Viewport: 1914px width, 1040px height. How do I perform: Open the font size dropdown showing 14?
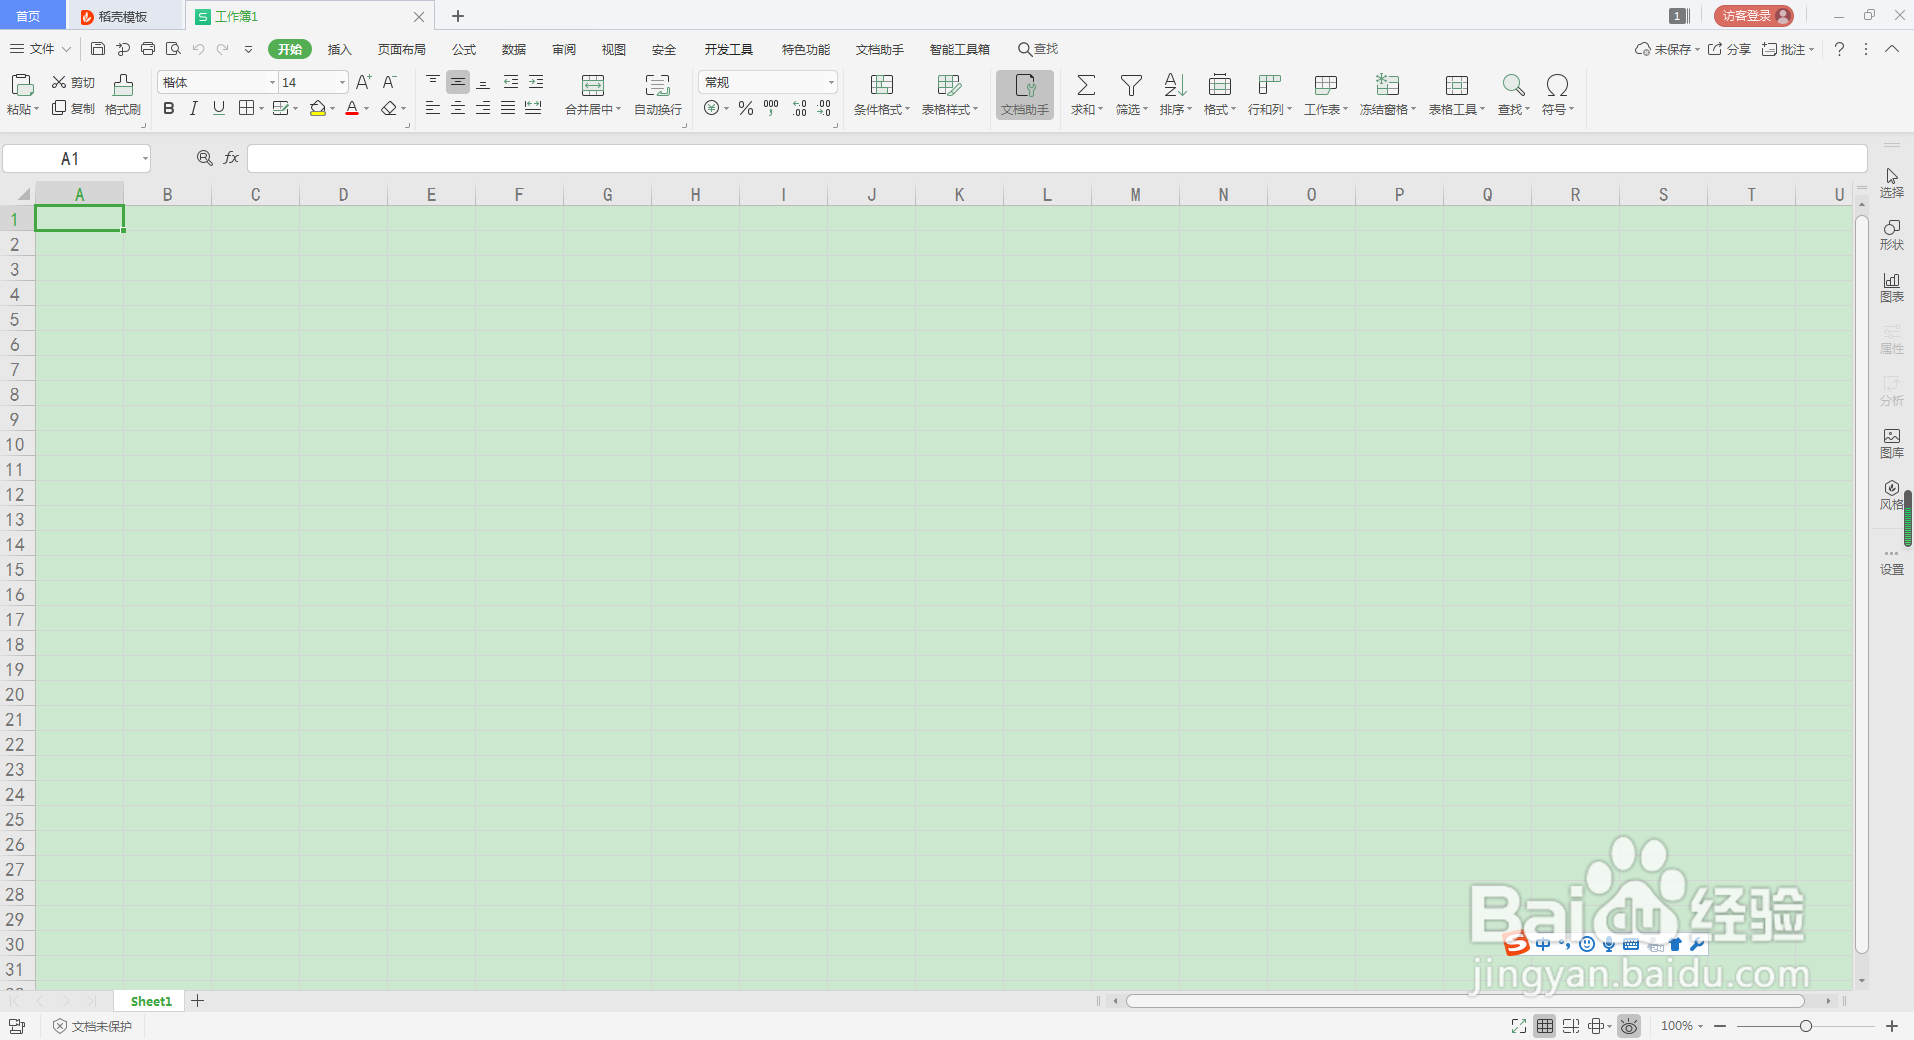click(342, 82)
